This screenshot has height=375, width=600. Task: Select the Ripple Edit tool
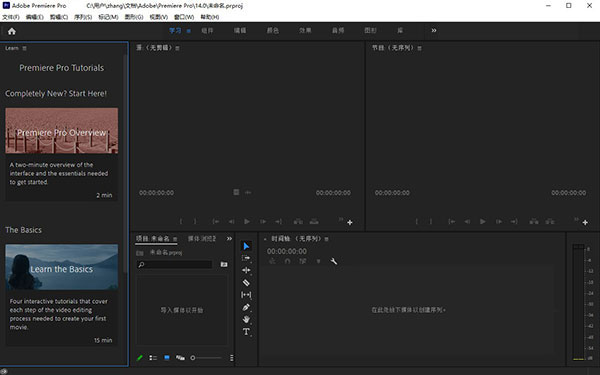click(x=246, y=270)
